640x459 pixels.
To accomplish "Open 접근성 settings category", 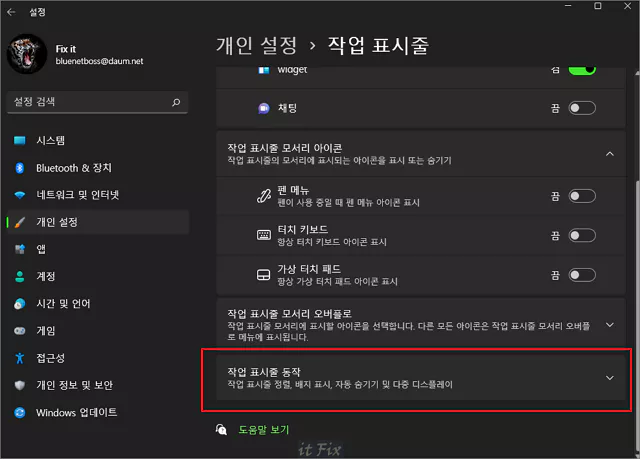I will [x=98, y=358].
